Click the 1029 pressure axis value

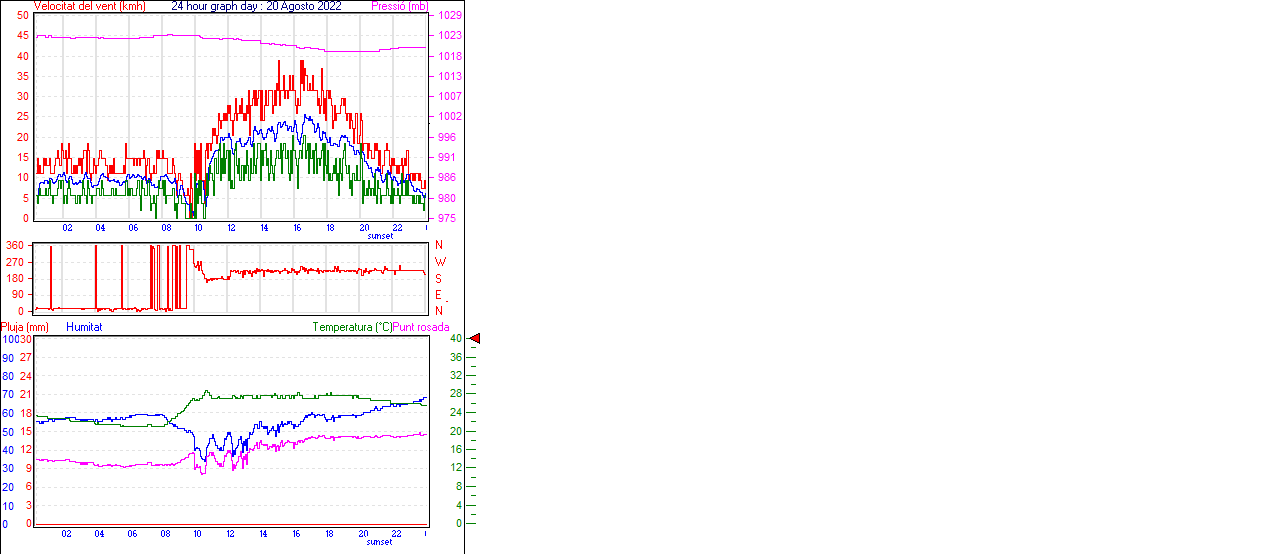click(x=450, y=16)
